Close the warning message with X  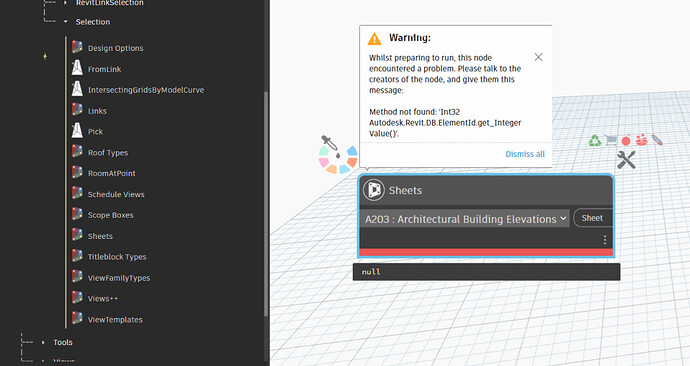tap(538, 57)
